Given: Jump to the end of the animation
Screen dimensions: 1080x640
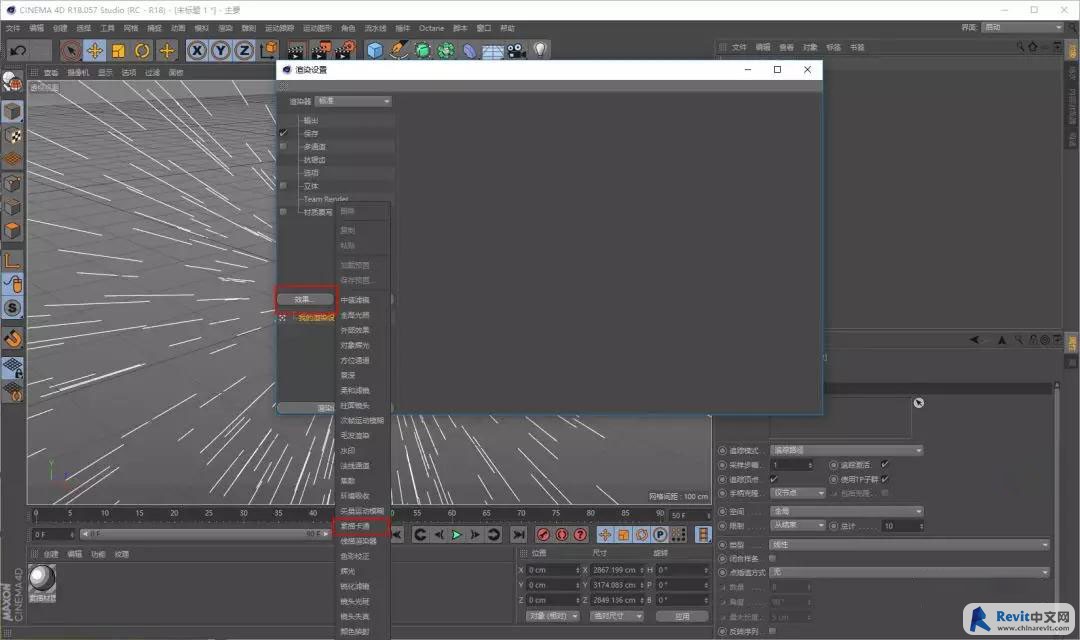Looking at the screenshot, I should 519,535.
